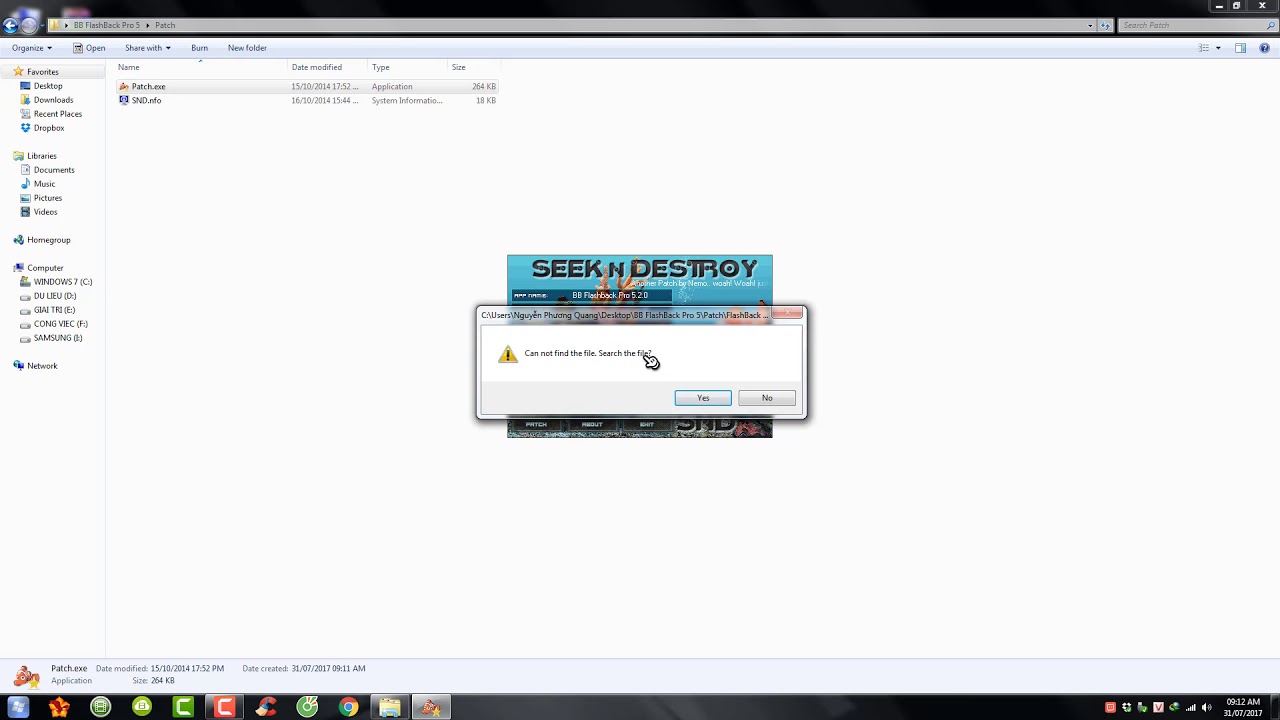The width and height of the screenshot is (1280, 720).
Task: Click the address bar refresh button
Action: pyautogui.click(x=1105, y=25)
